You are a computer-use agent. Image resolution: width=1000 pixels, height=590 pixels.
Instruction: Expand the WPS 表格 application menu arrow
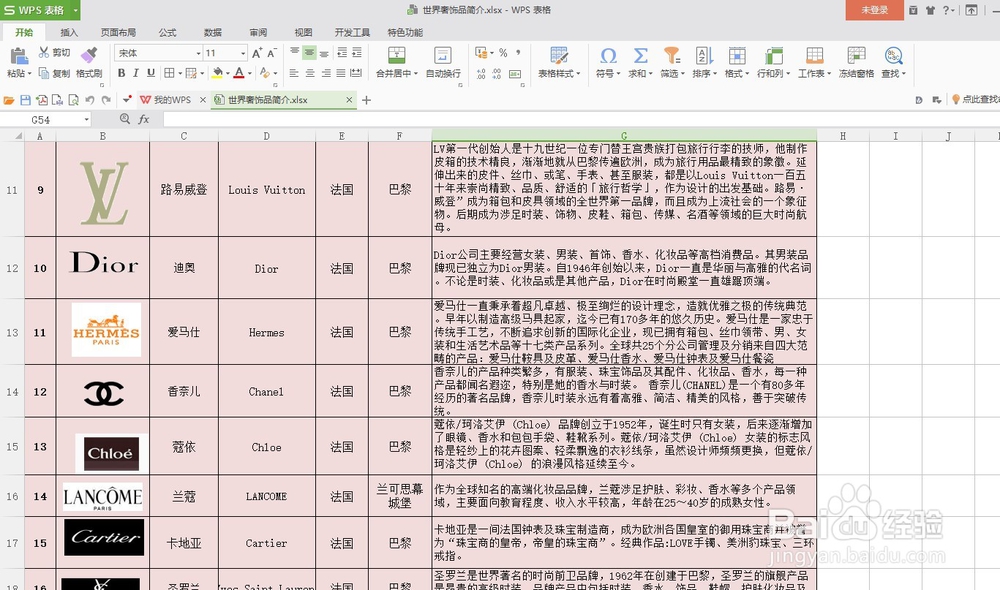[x=76, y=10]
